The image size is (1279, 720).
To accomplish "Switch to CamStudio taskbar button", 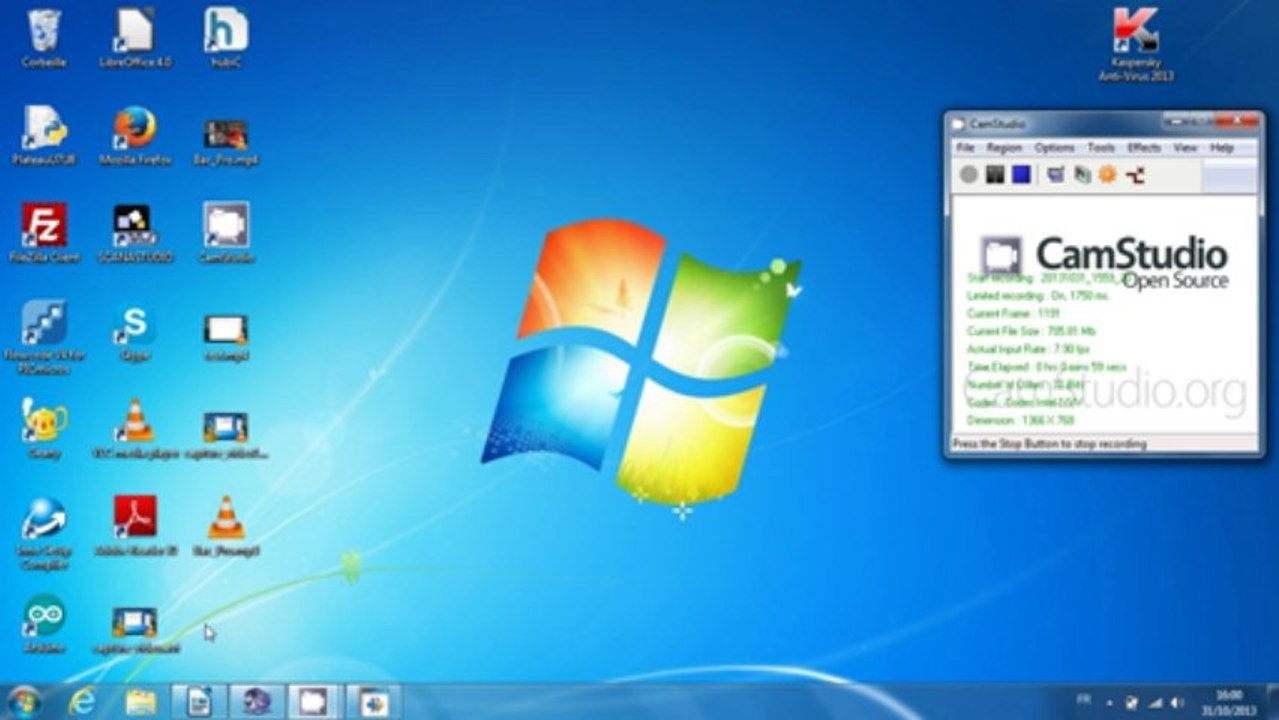I will [315, 702].
